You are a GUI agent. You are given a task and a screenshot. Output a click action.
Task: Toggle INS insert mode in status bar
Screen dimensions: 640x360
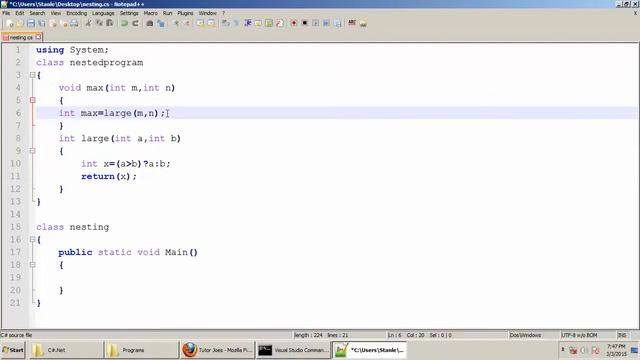point(622,335)
